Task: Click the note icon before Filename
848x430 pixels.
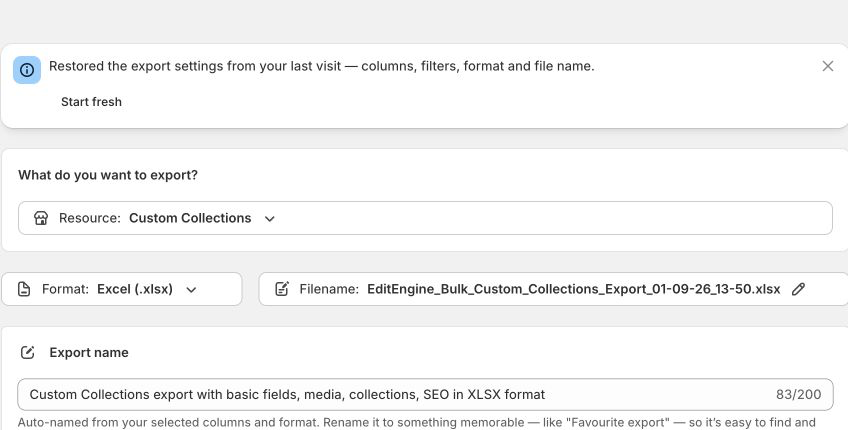Action: point(282,289)
